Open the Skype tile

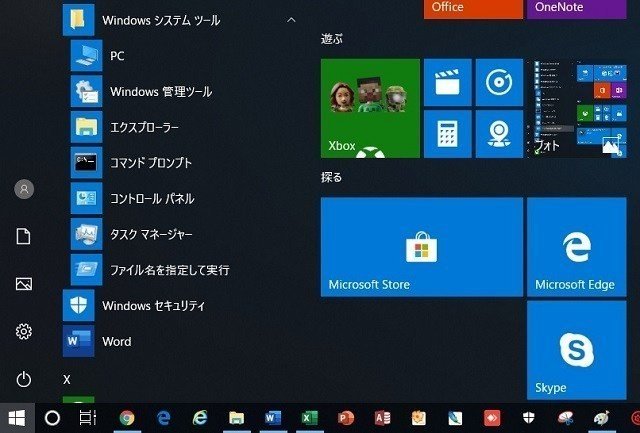tap(577, 350)
